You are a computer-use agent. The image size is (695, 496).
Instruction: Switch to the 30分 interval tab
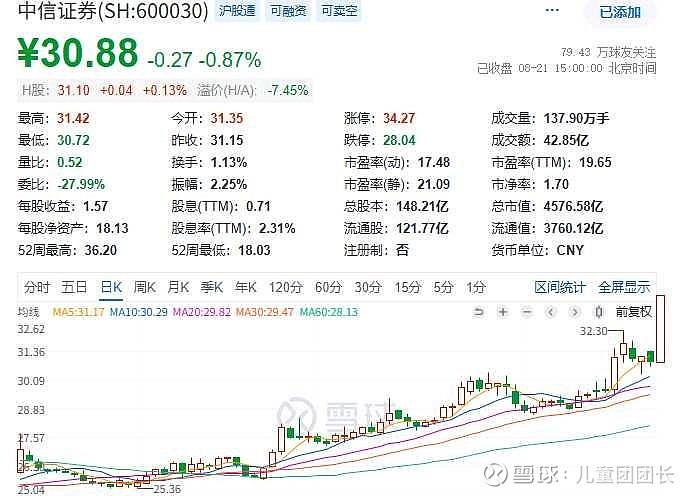tap(368, 287)
